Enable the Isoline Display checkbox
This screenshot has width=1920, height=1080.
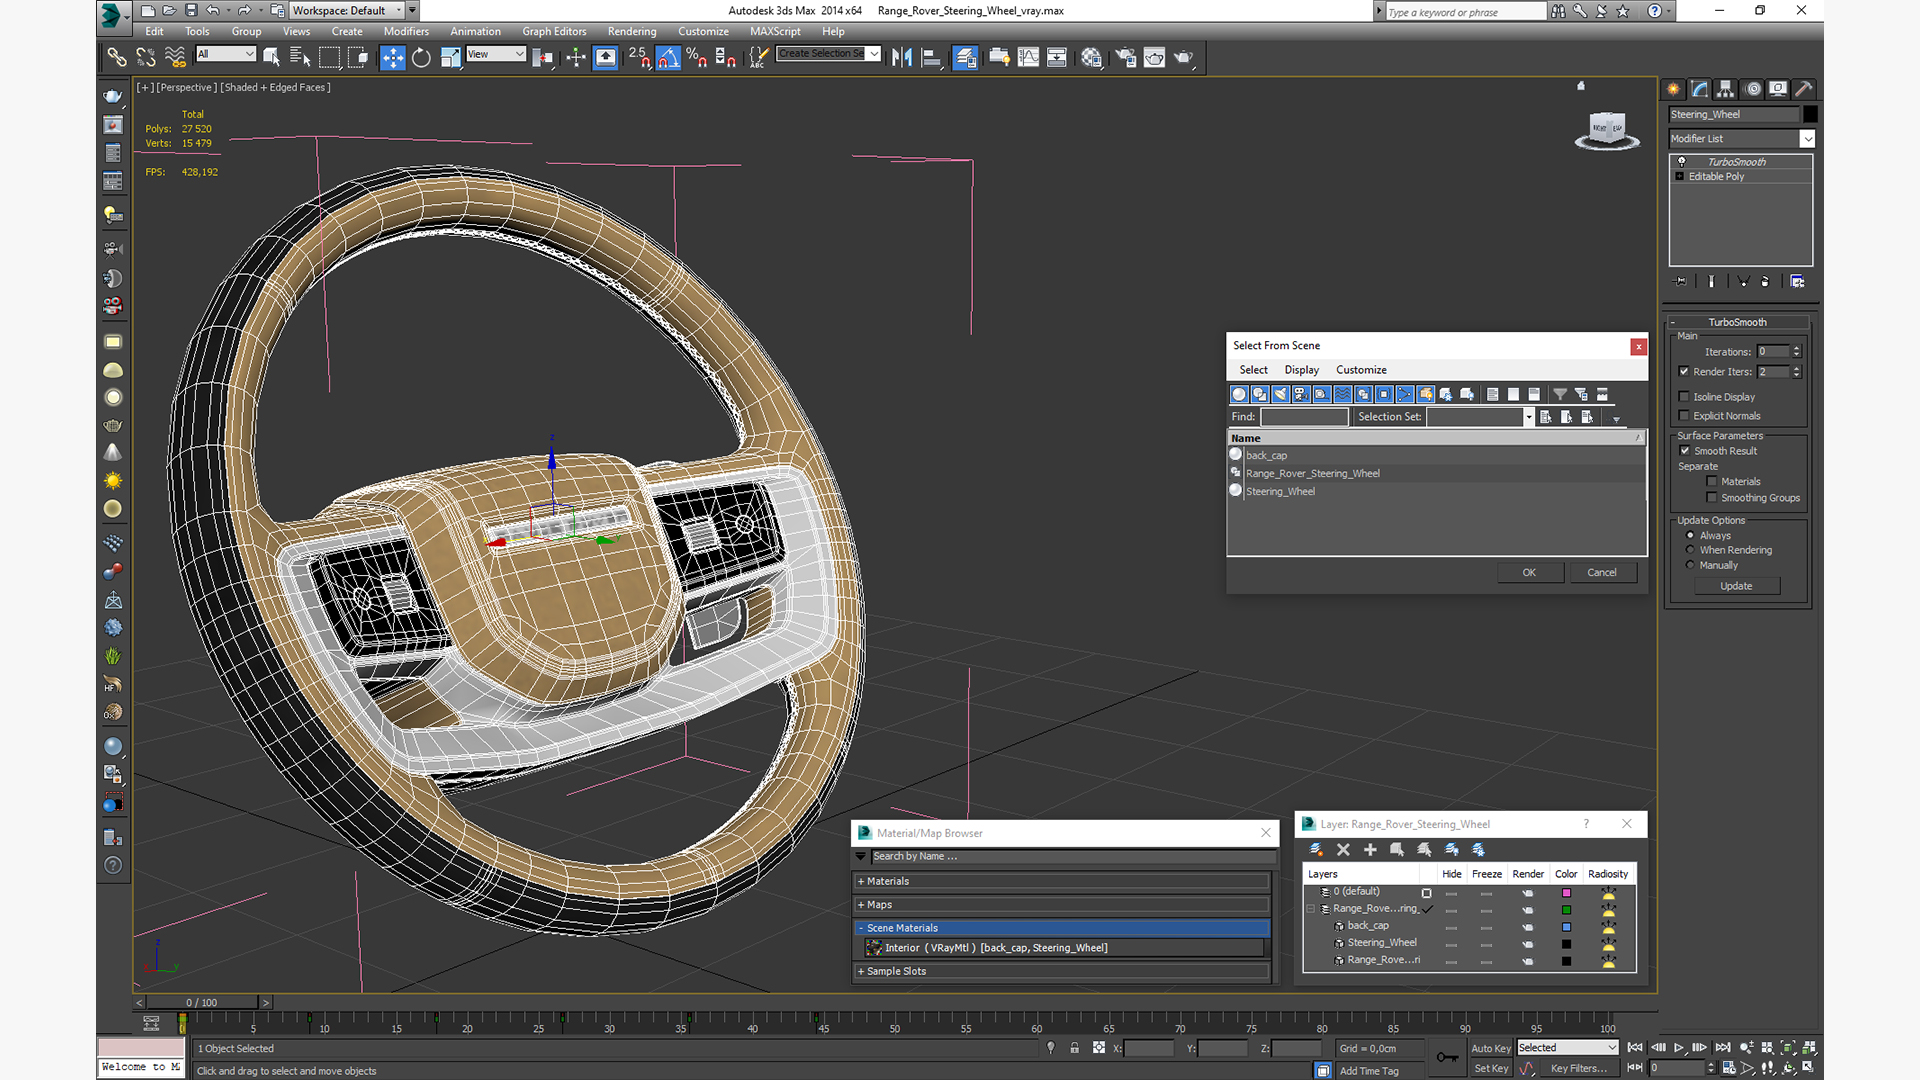[x=1684, y=397]
